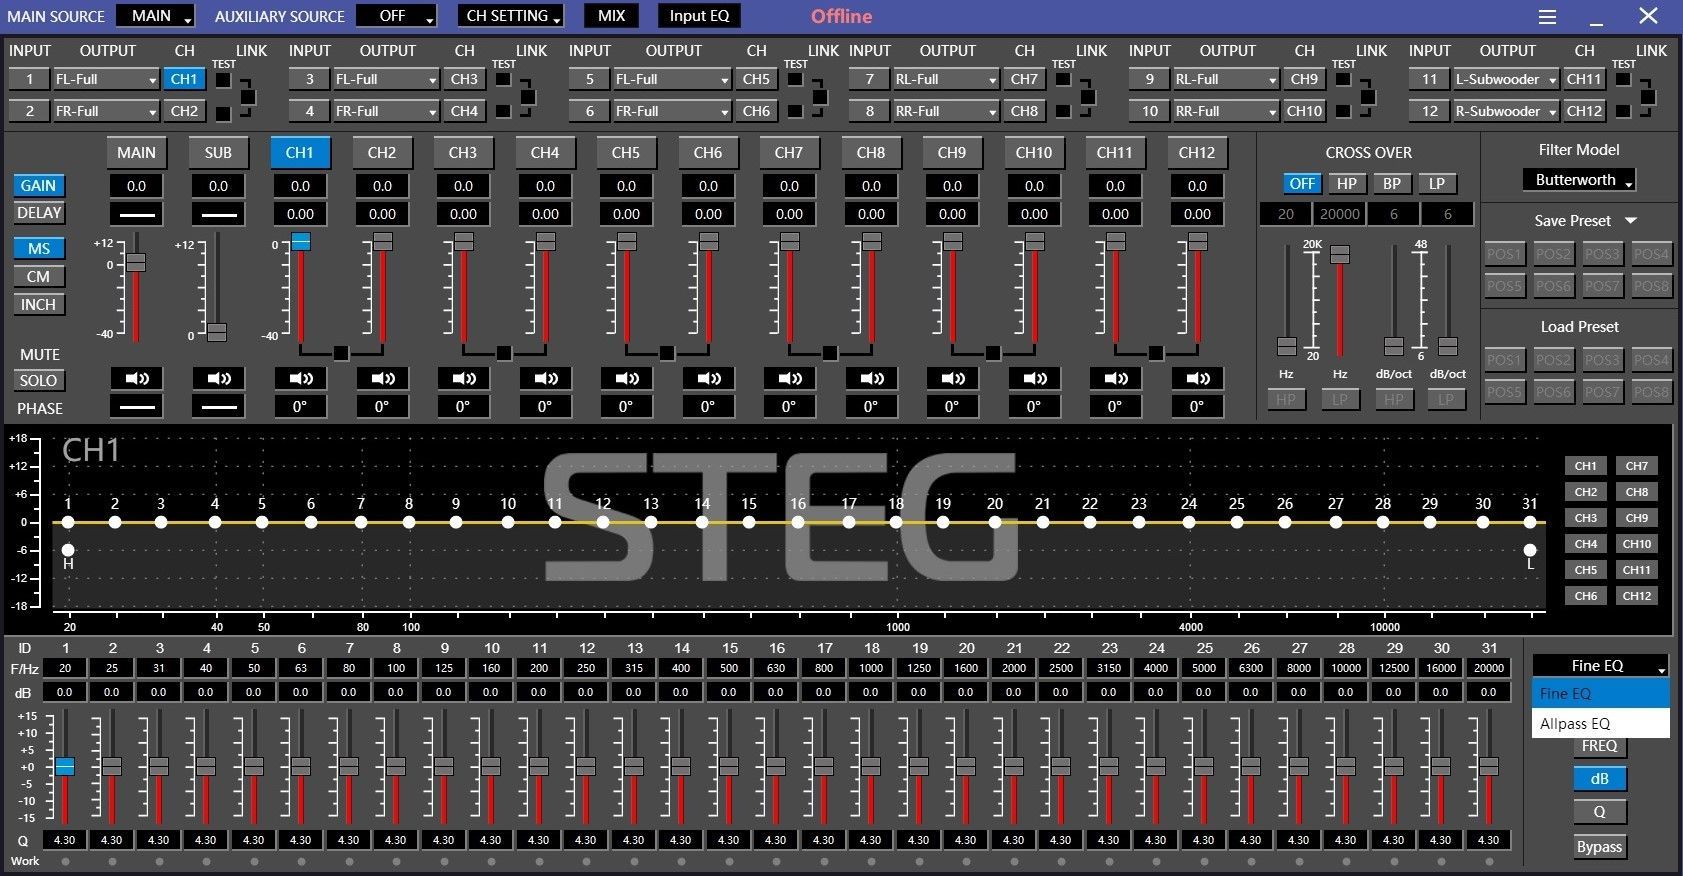Open the hamburger menu icon
Viewport: 1683px width, 876px height.
1547,17
